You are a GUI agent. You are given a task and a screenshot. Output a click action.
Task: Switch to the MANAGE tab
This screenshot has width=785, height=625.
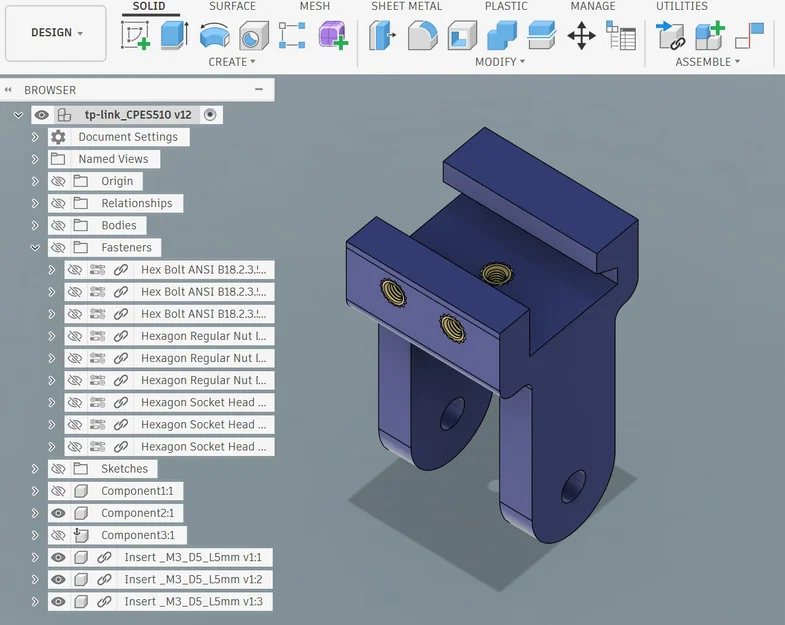click(593, 6)
